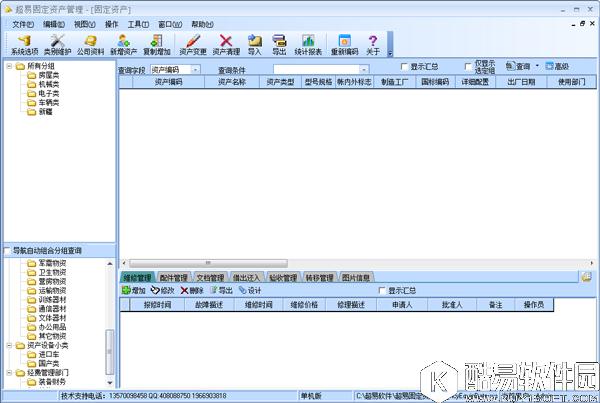600x403 pixels.
Task: Open 系统选项 from the main toolbar
Action: 24,45
